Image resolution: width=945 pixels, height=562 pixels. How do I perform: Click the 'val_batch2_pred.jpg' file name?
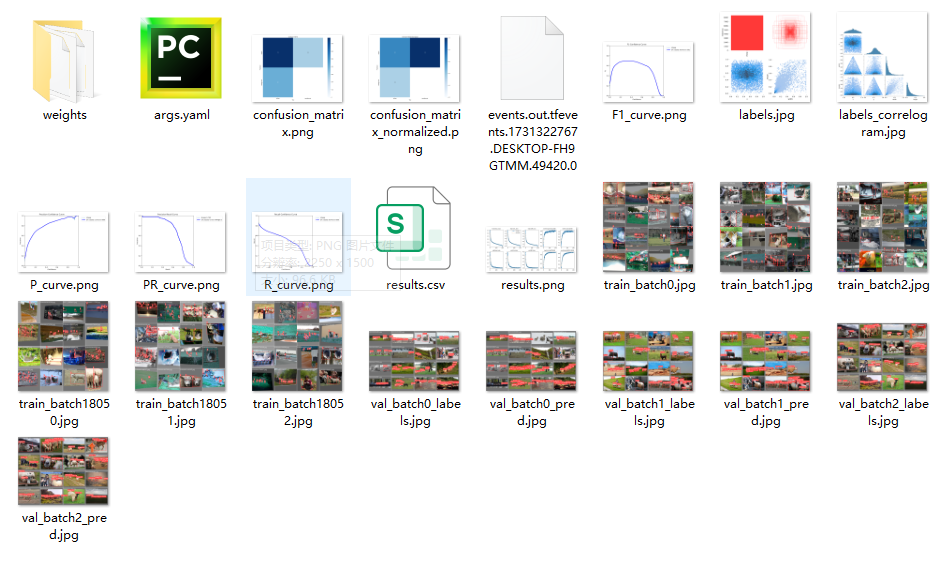pyautogui.click(x=64, y=526)
